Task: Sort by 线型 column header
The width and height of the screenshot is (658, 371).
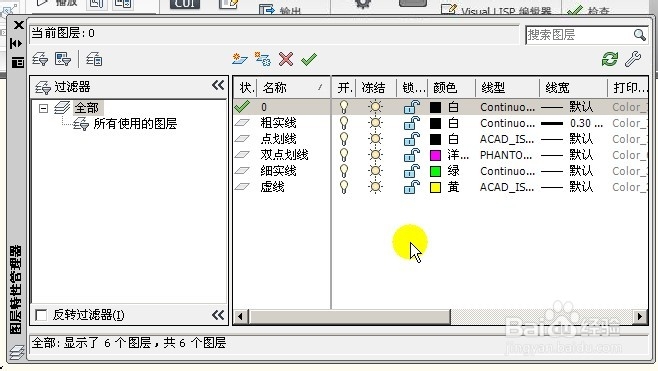Action: 507,88
